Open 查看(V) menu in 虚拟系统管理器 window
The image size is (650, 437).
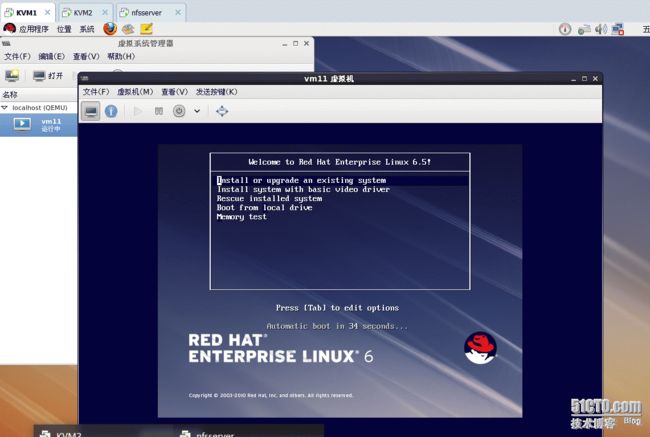coord(86,56)
